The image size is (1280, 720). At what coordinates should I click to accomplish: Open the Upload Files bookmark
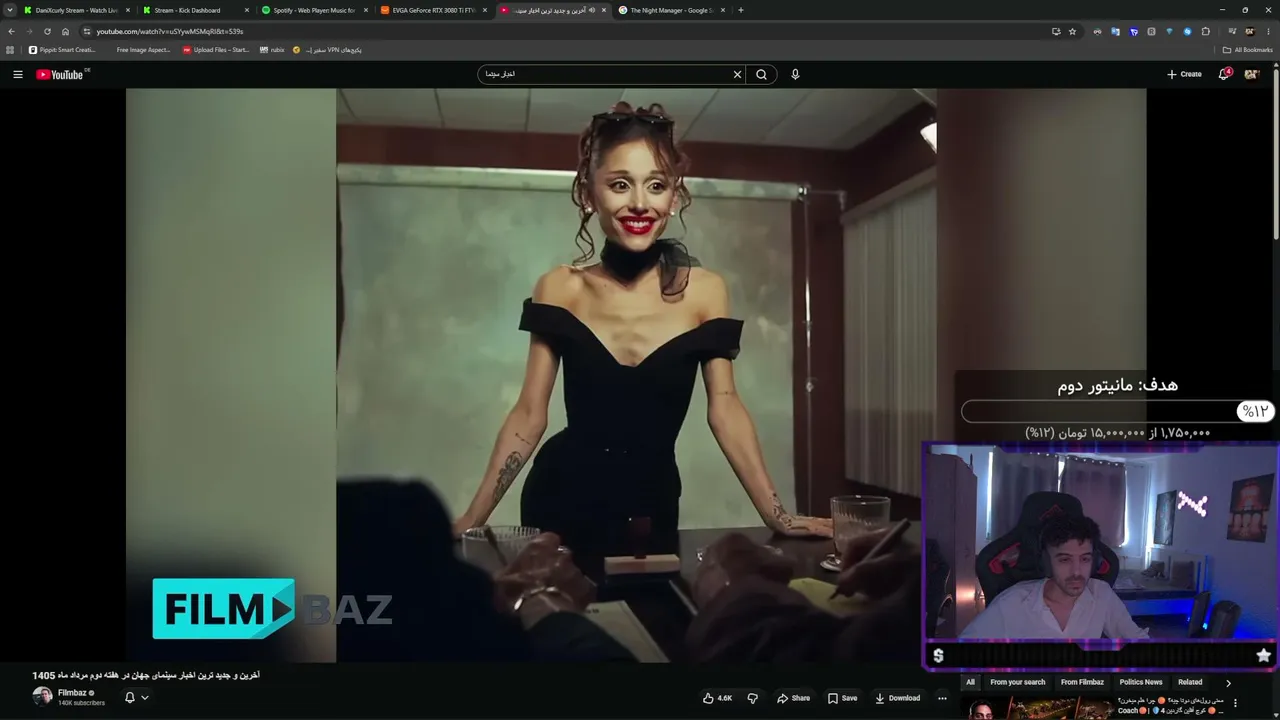(x=216, y=49)
